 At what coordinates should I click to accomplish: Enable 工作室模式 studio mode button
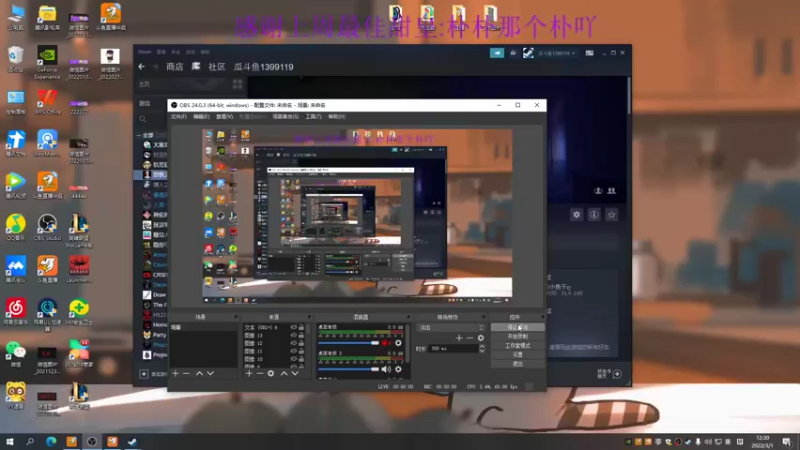click(517, 346)
